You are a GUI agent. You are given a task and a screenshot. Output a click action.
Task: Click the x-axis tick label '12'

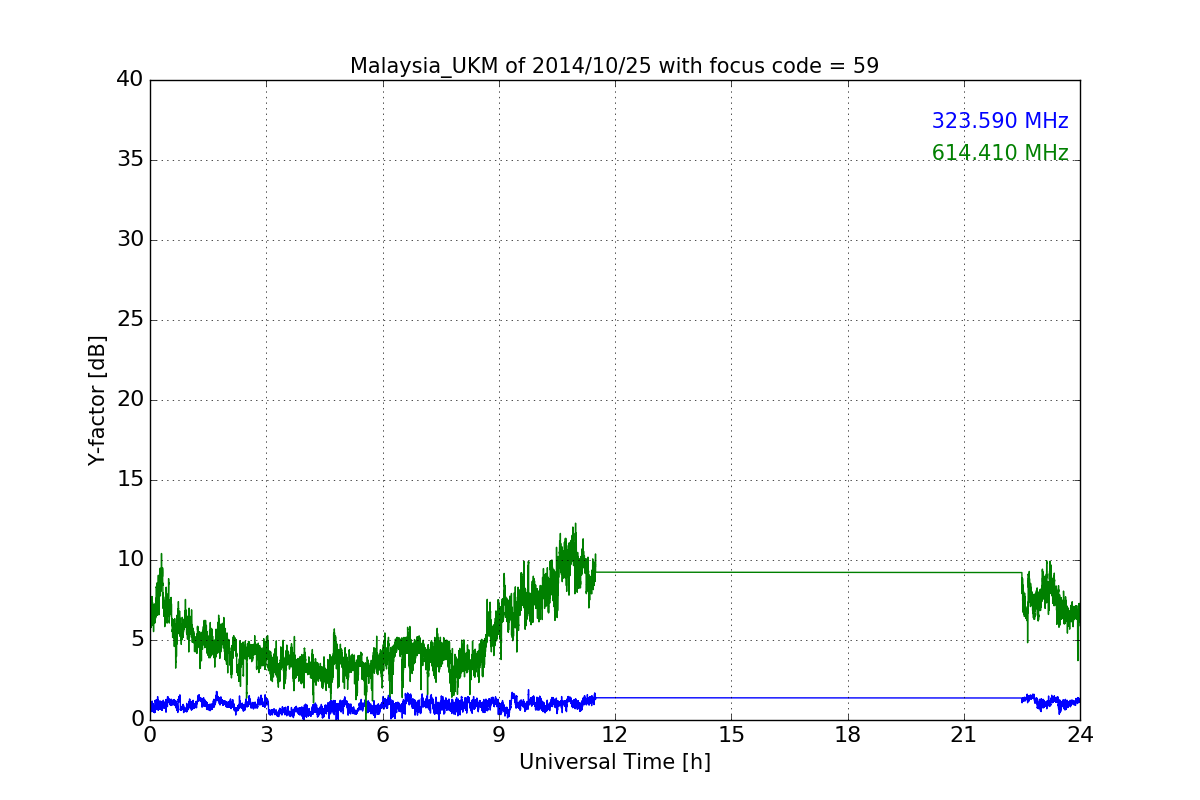pyautogui.click(x=615, y=735)
